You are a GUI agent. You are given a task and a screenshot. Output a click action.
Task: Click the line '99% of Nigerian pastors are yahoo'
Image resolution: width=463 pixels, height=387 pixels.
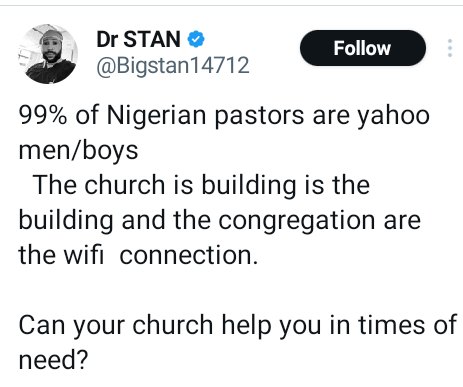click(224, 117)
